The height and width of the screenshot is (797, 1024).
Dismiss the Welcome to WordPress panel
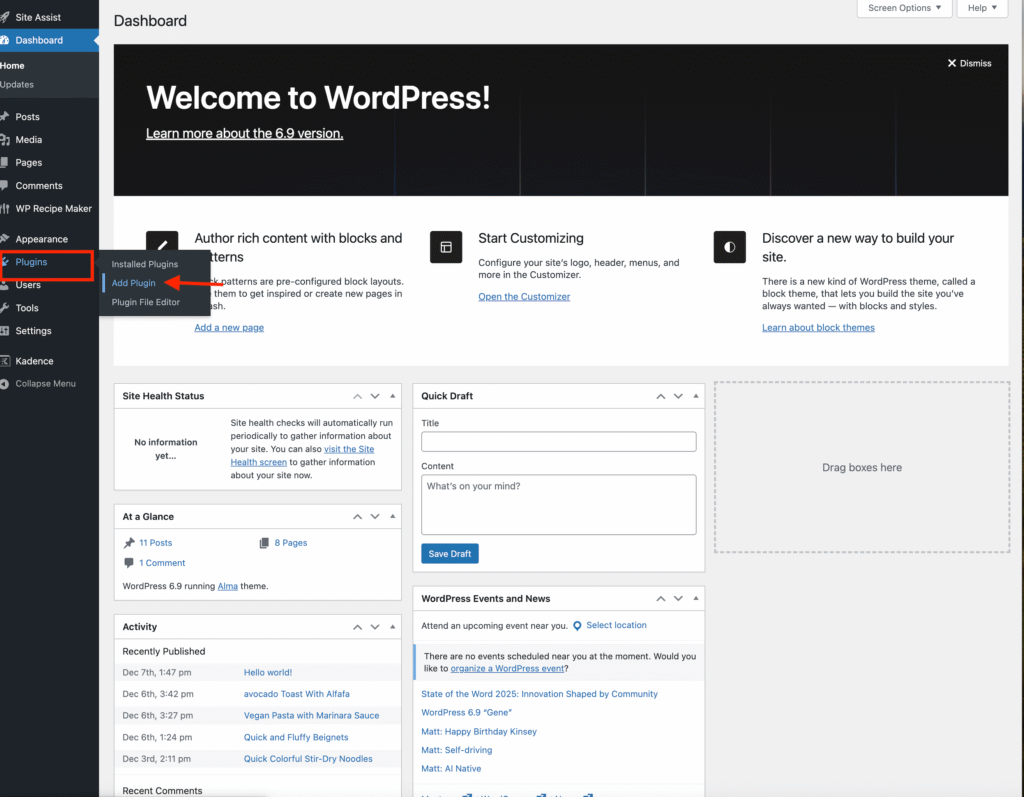(969, 63)
